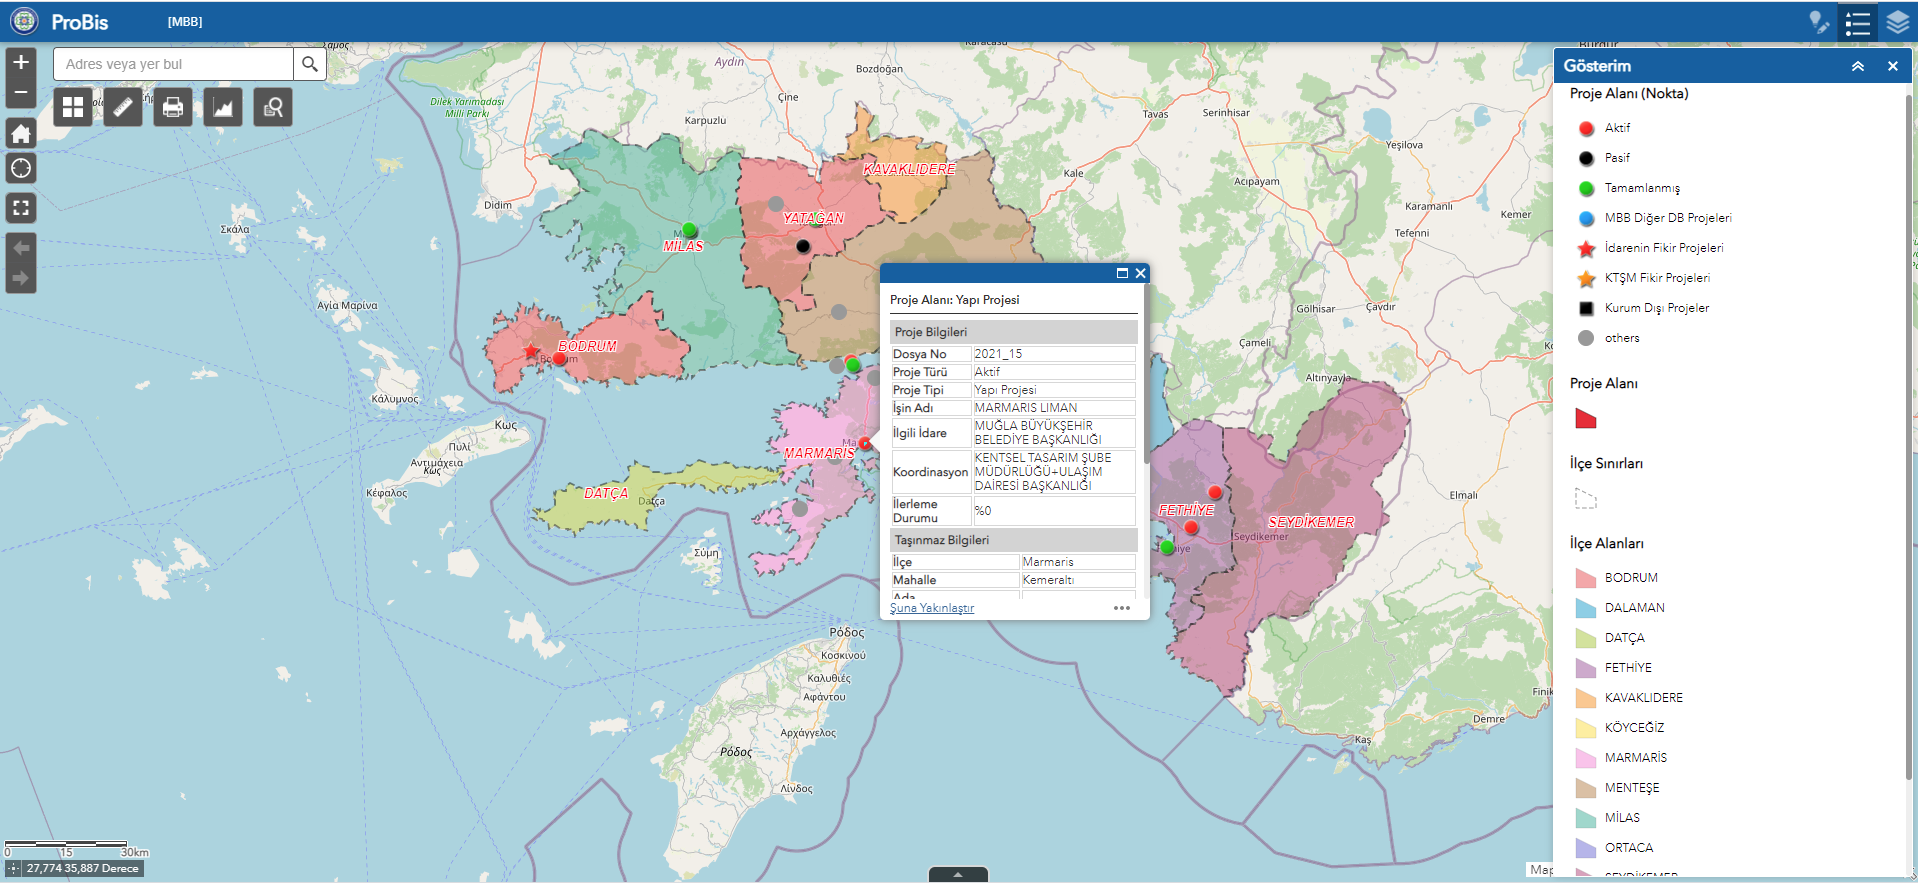Click the BODRUM legend color swatch
Image resolution: width=1918 pixels, height=883 pixels.
coord(1586,578)
